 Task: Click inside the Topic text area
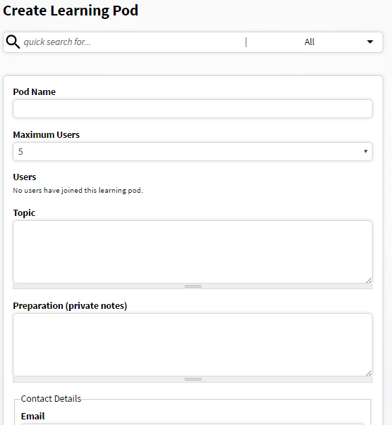pos(193,252)
